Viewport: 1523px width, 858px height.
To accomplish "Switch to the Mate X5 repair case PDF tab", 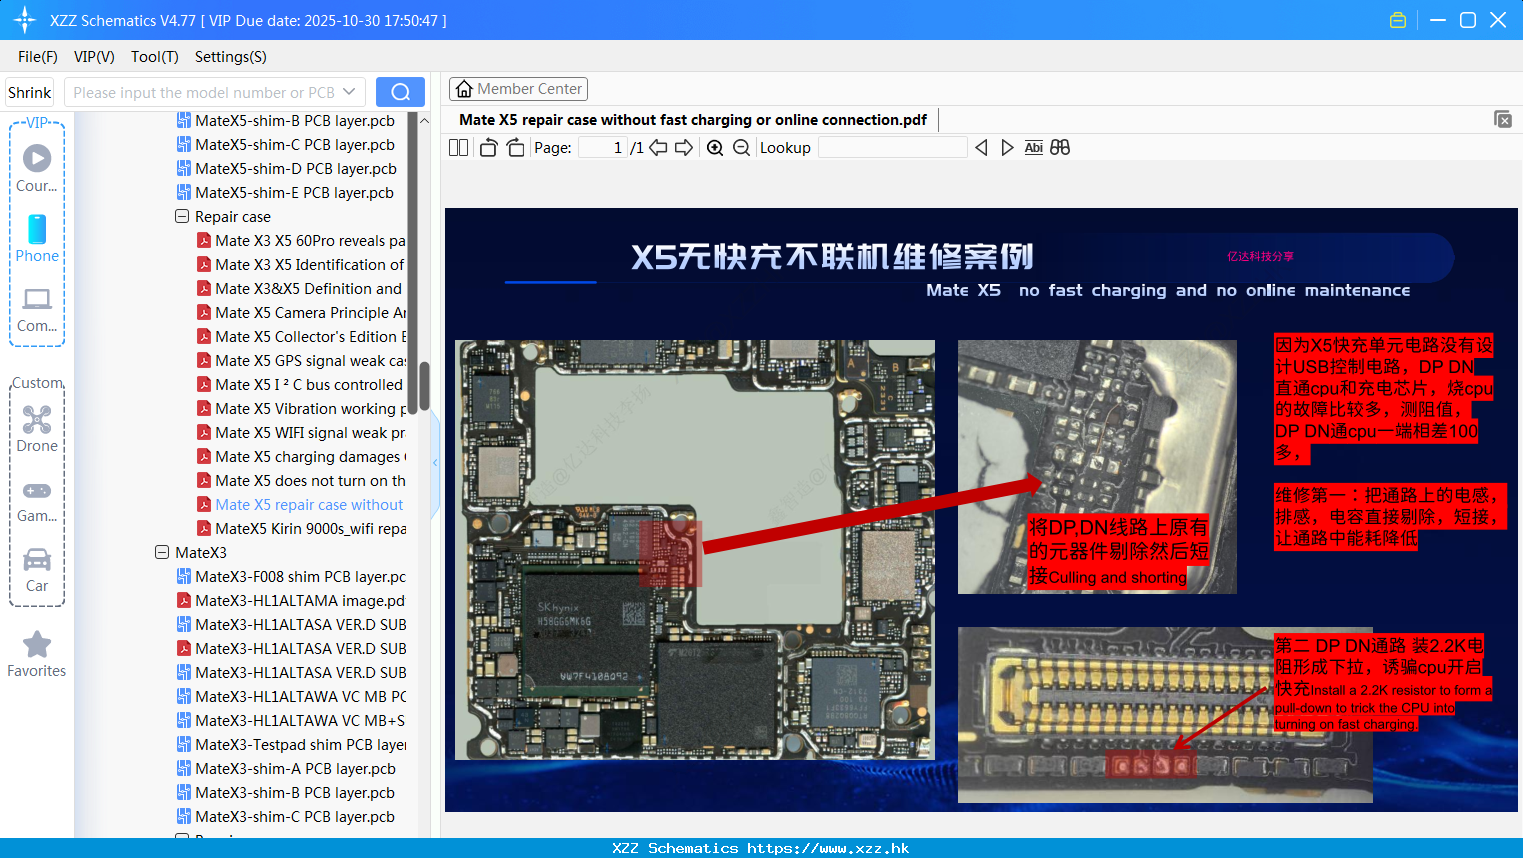I will [692, 120].
